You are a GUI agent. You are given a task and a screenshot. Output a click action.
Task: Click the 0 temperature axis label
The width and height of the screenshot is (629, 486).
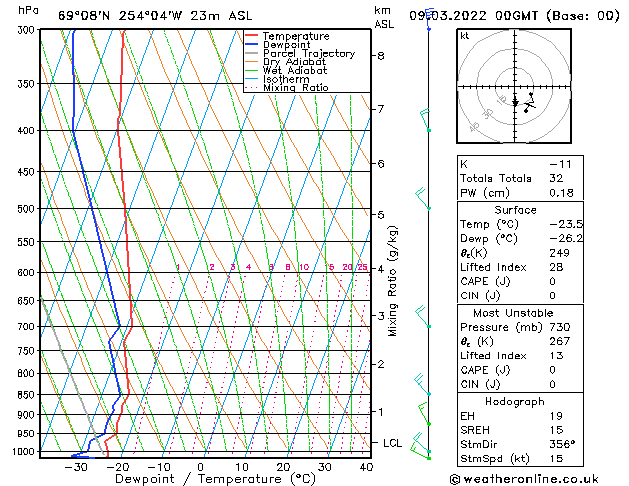coord(201,467)
